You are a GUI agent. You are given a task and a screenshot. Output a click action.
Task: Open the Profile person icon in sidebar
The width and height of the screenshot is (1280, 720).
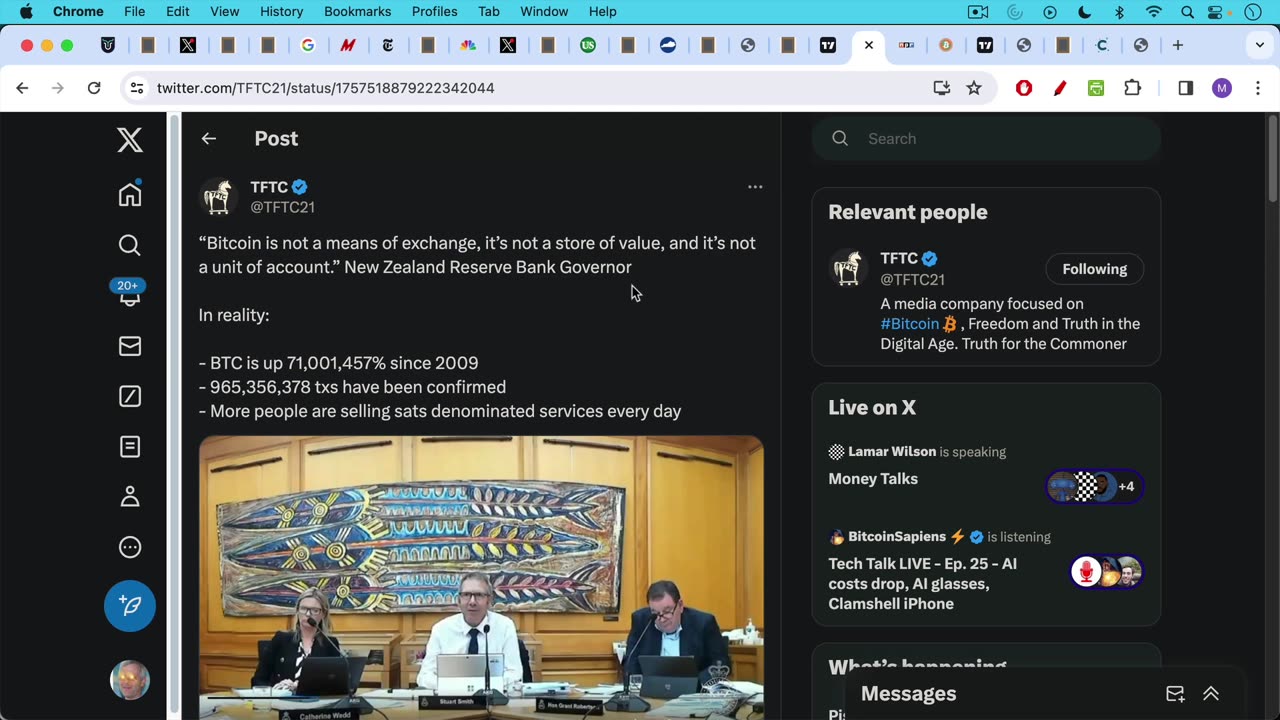130,497
